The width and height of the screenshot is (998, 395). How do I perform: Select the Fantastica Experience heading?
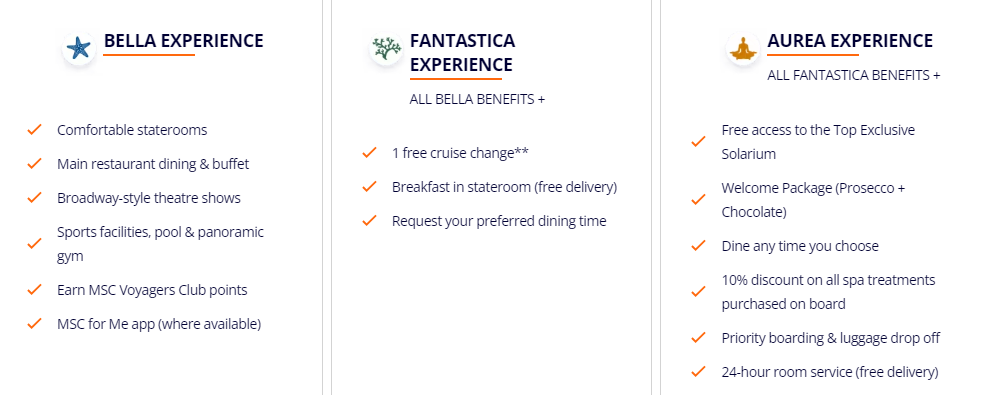(x=463, y=53)
